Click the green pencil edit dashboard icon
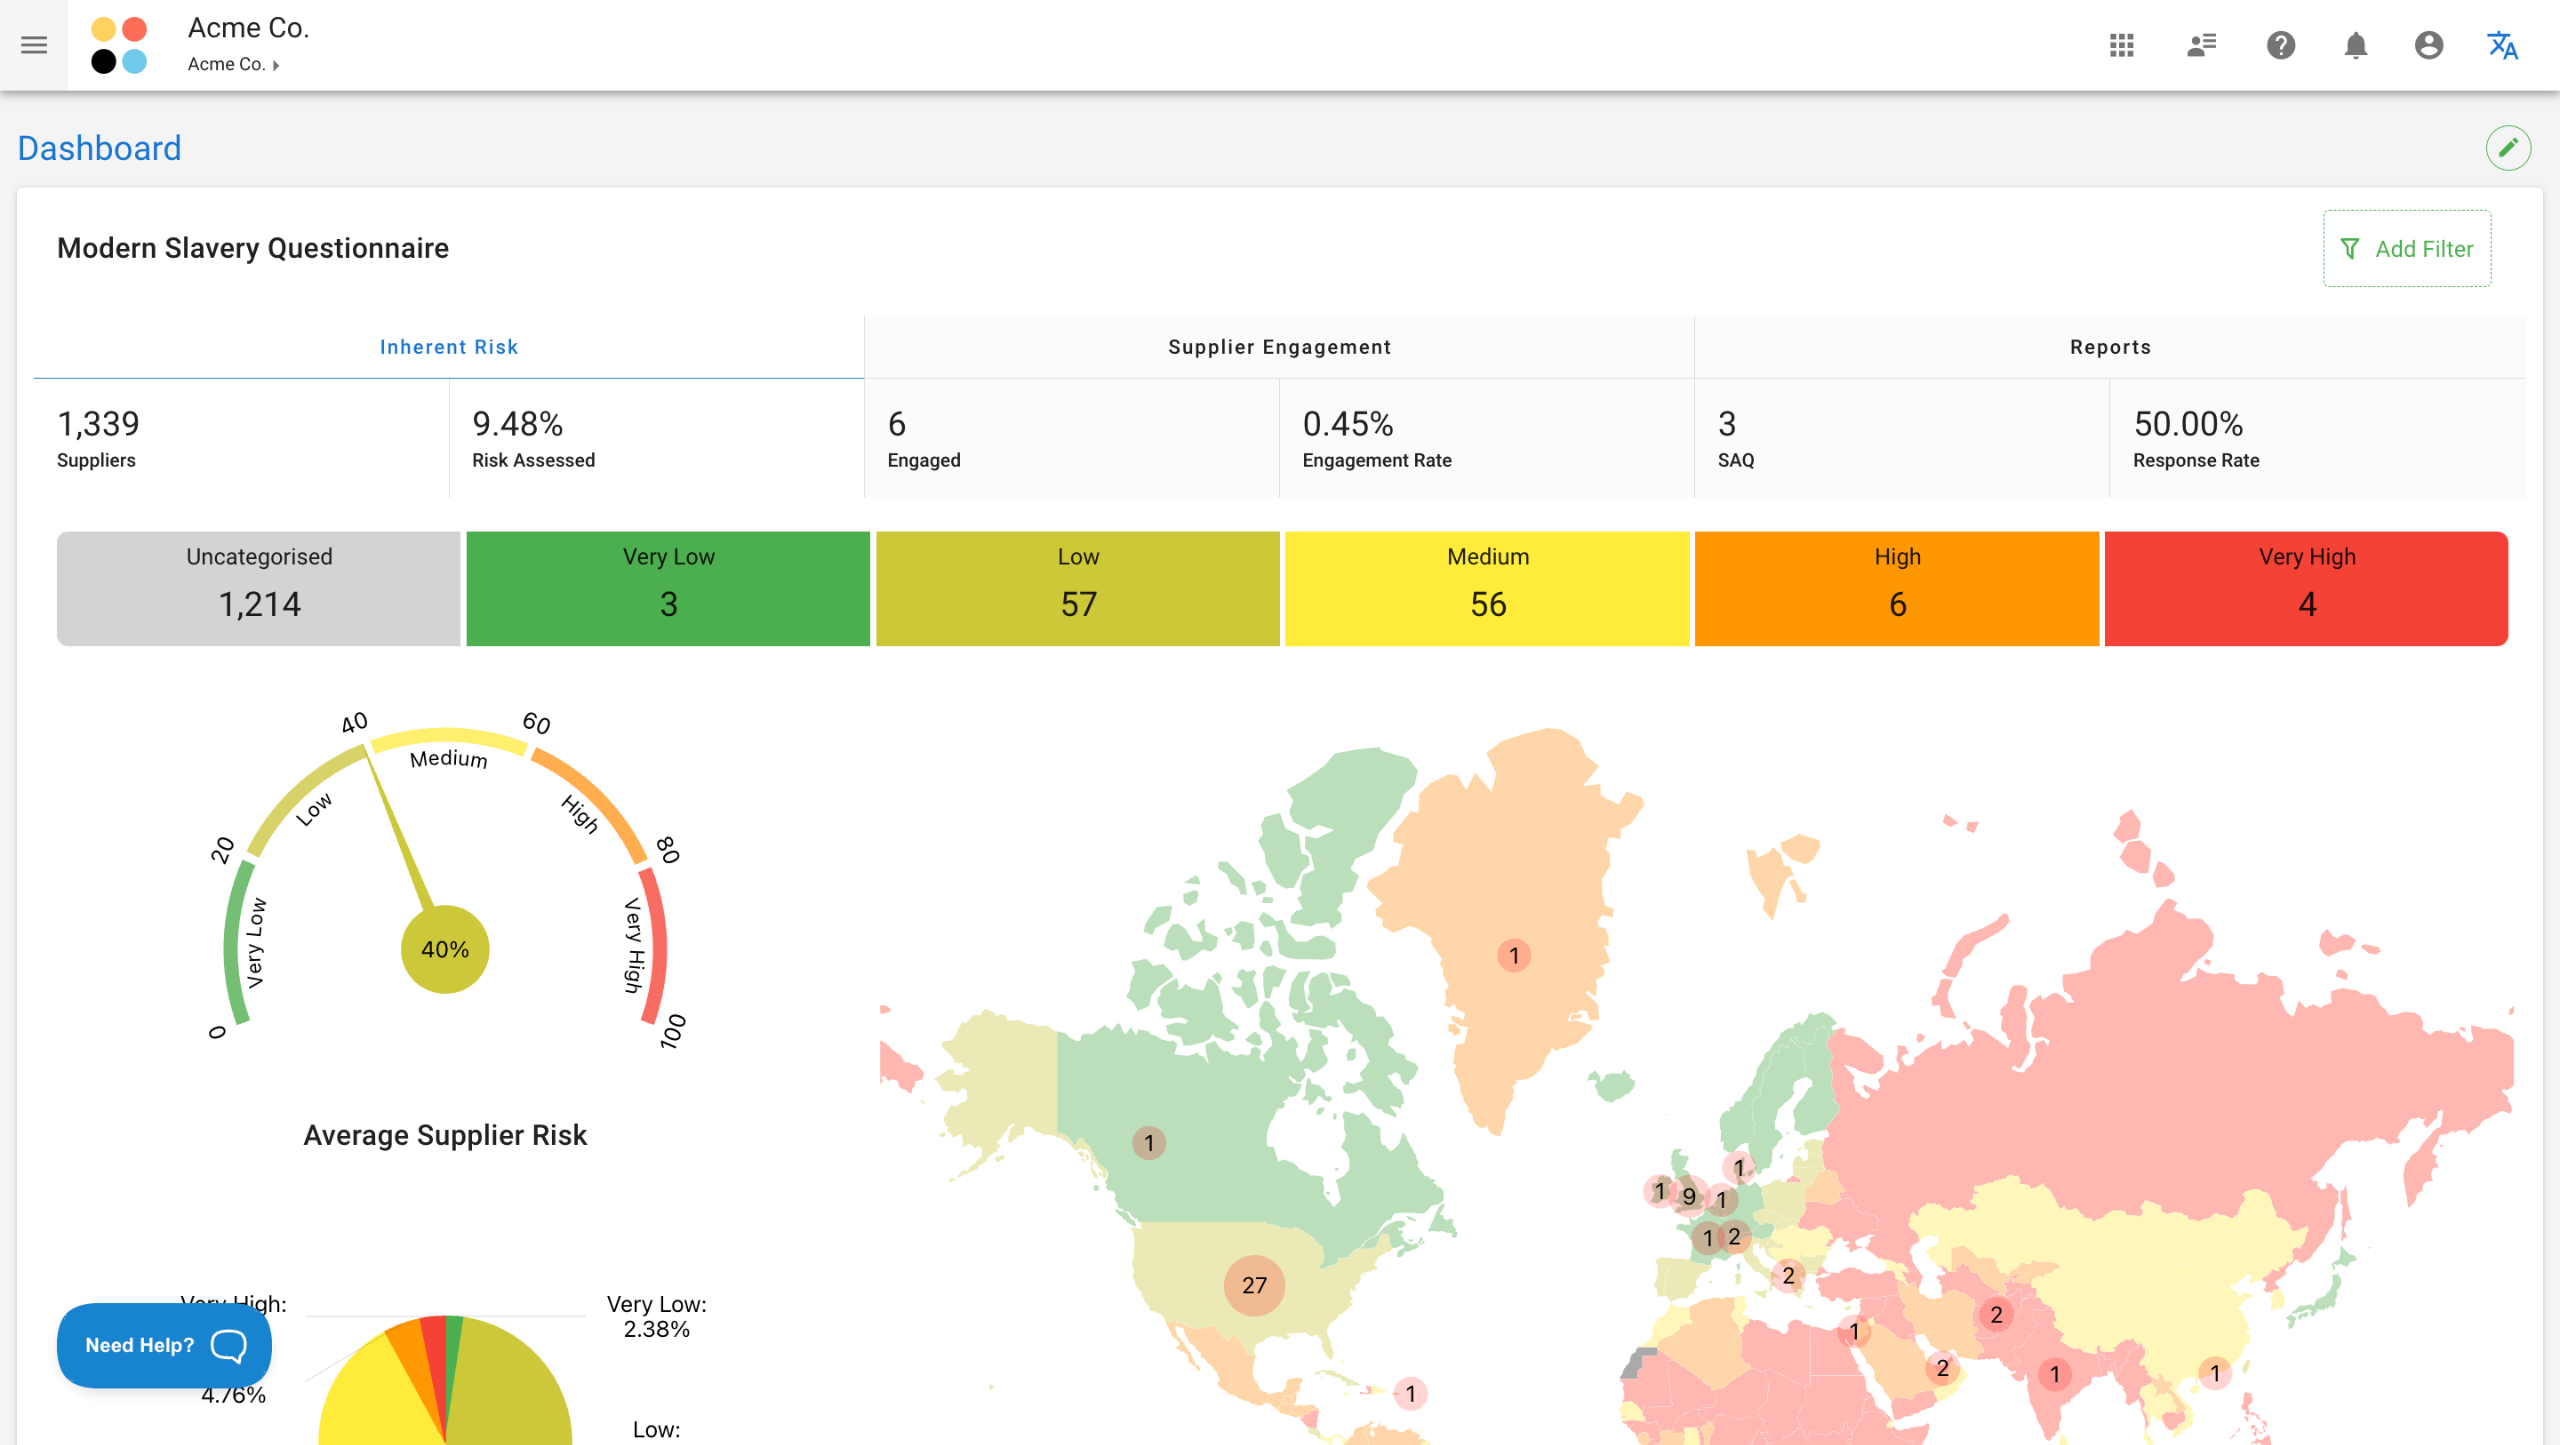2560x1445 pixels. [2508, 148]
